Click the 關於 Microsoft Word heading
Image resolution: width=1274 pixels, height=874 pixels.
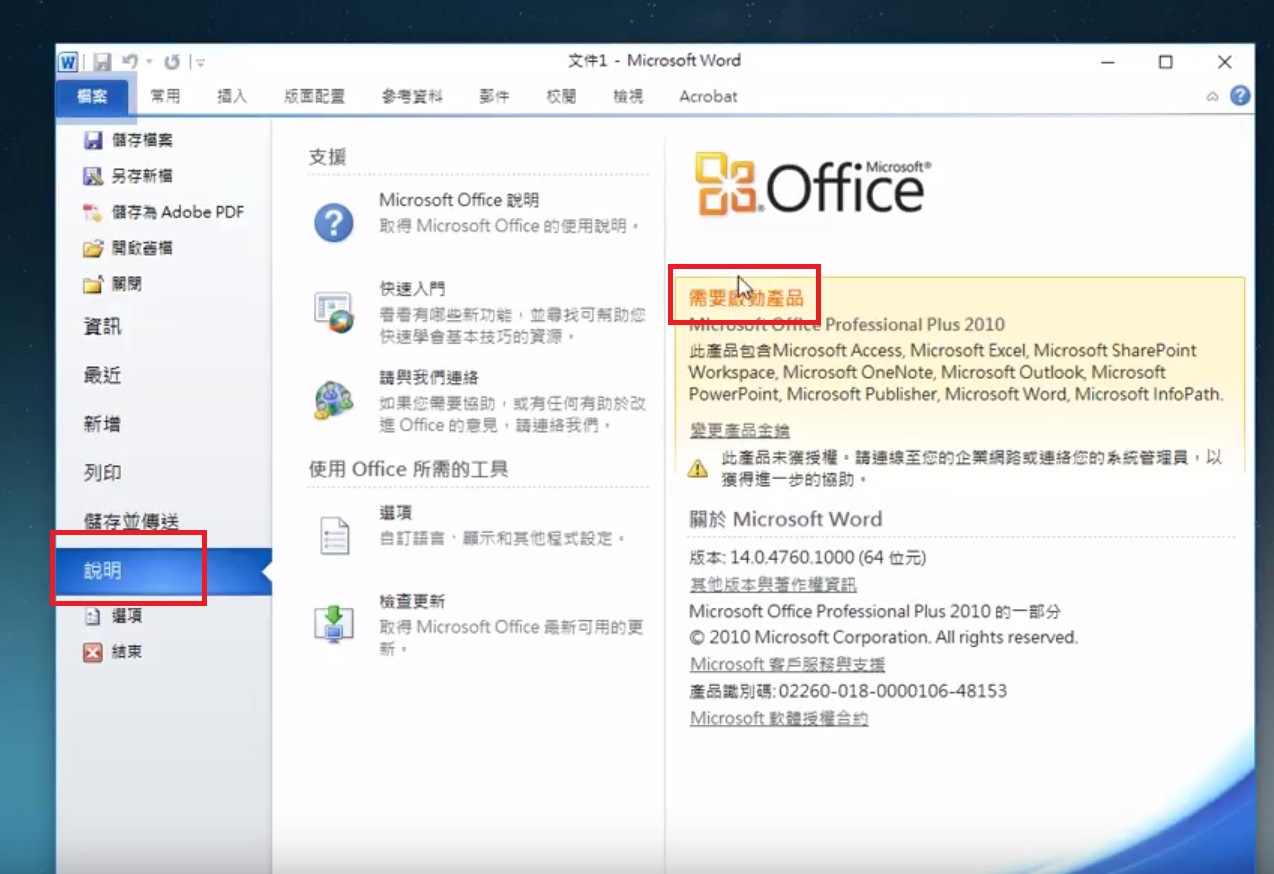click(x=786, y=519)
